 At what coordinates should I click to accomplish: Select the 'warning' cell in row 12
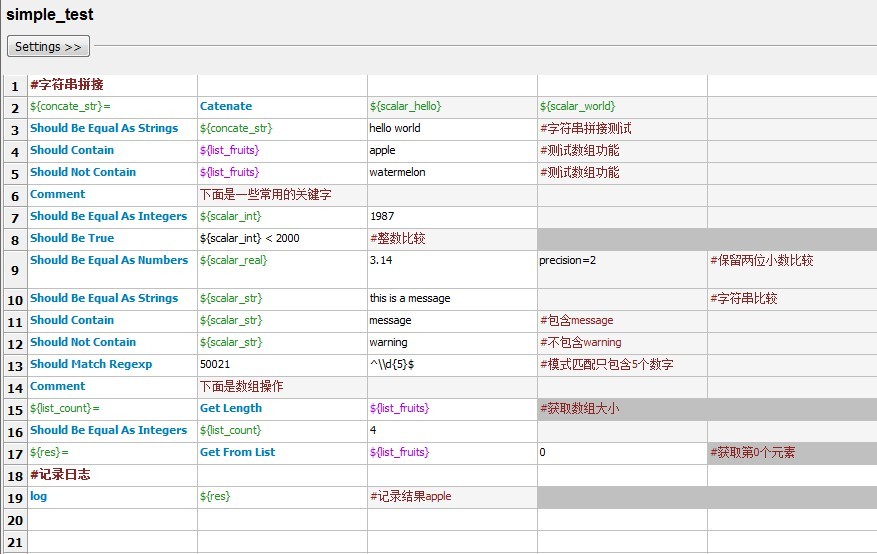(x=452, y=343)
